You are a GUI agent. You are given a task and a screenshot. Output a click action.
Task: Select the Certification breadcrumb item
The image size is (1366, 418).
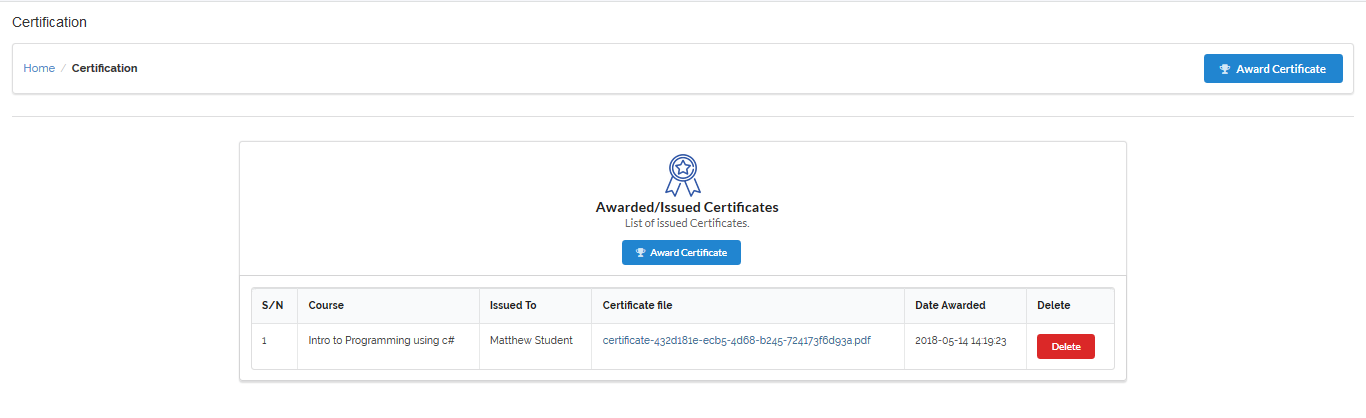[x=105, y=68]
